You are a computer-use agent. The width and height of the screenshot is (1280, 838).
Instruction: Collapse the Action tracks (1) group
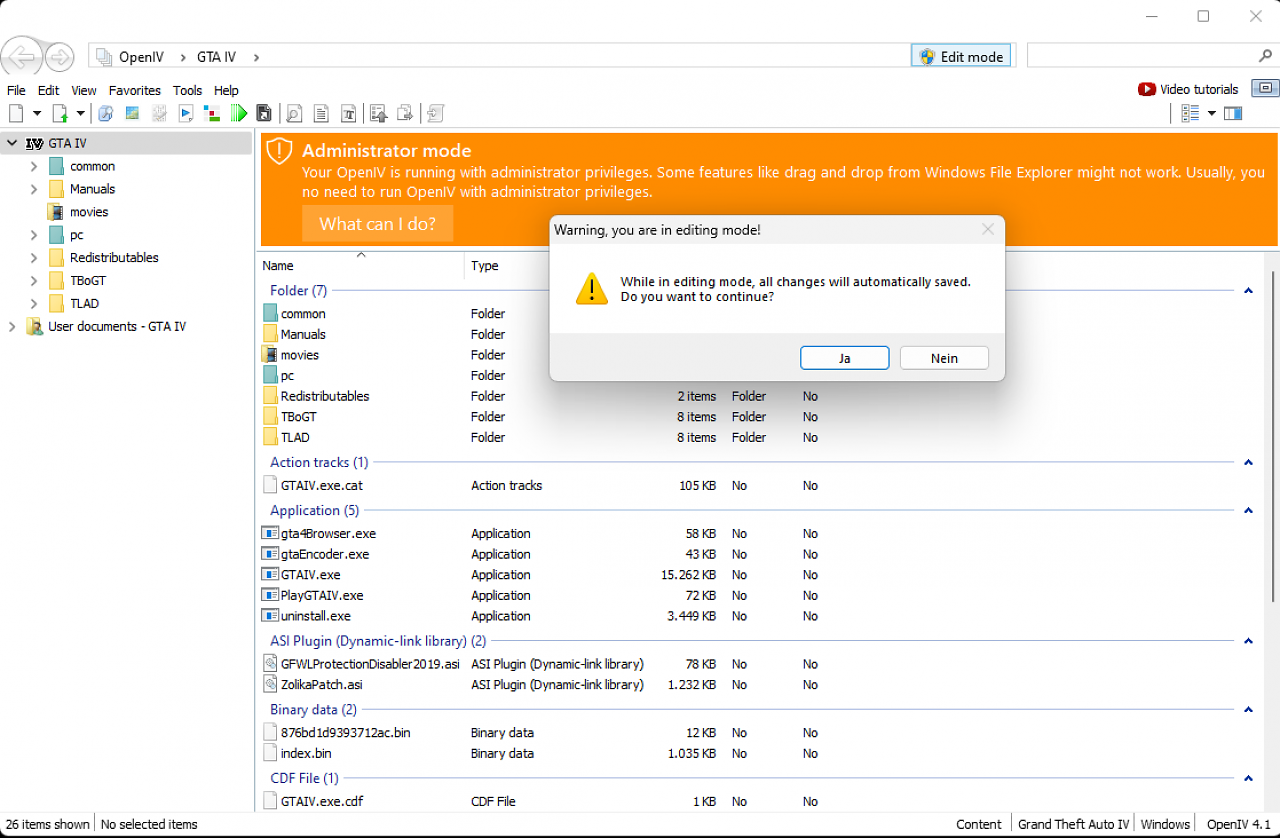[1248, 463]
